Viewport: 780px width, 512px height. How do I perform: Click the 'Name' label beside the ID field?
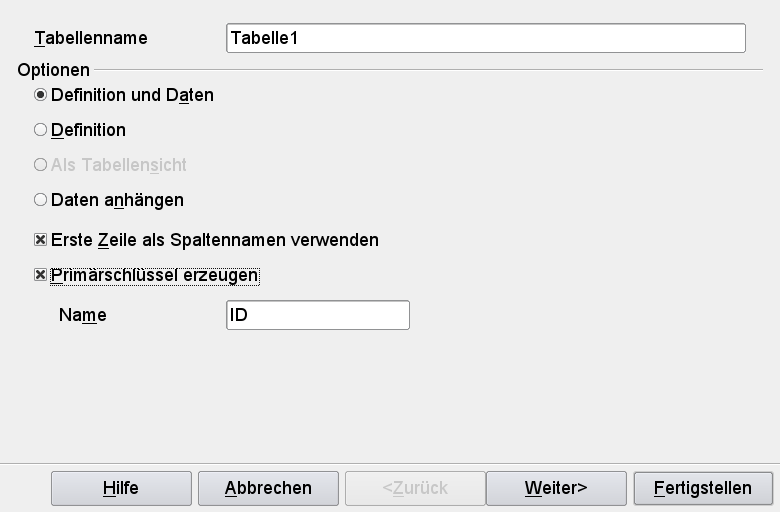[x=82, y=315]
